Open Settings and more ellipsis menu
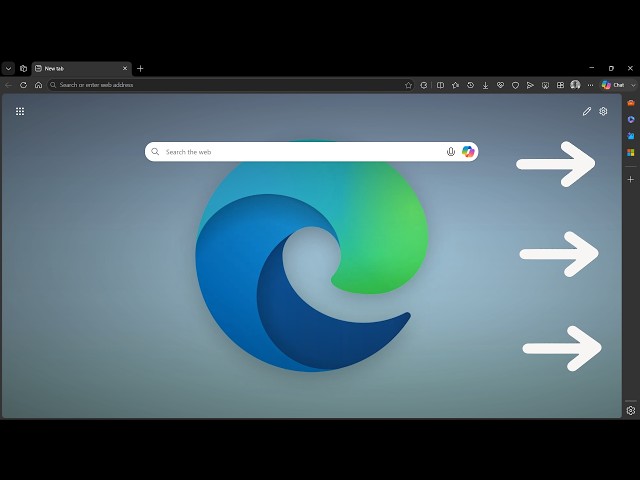Image resolution: width=640 pixels, height=480 pixels. pos(590,85)
